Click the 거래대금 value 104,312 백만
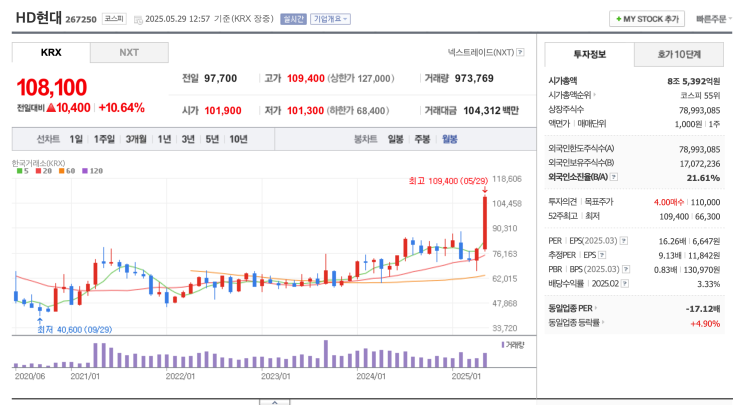Image resolution: width=743 pixels, height=405 pixels. [x=491, y=110]
